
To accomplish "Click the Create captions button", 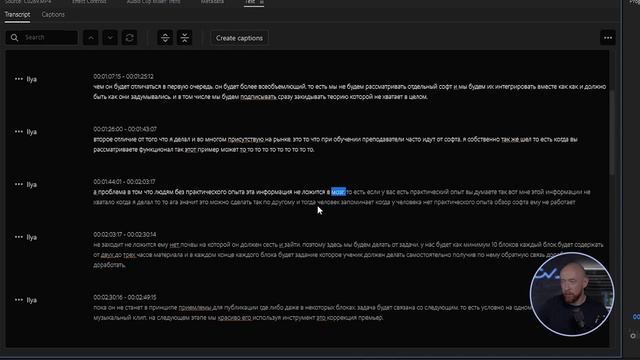I will pyautogui.click(x=239, y=38).
